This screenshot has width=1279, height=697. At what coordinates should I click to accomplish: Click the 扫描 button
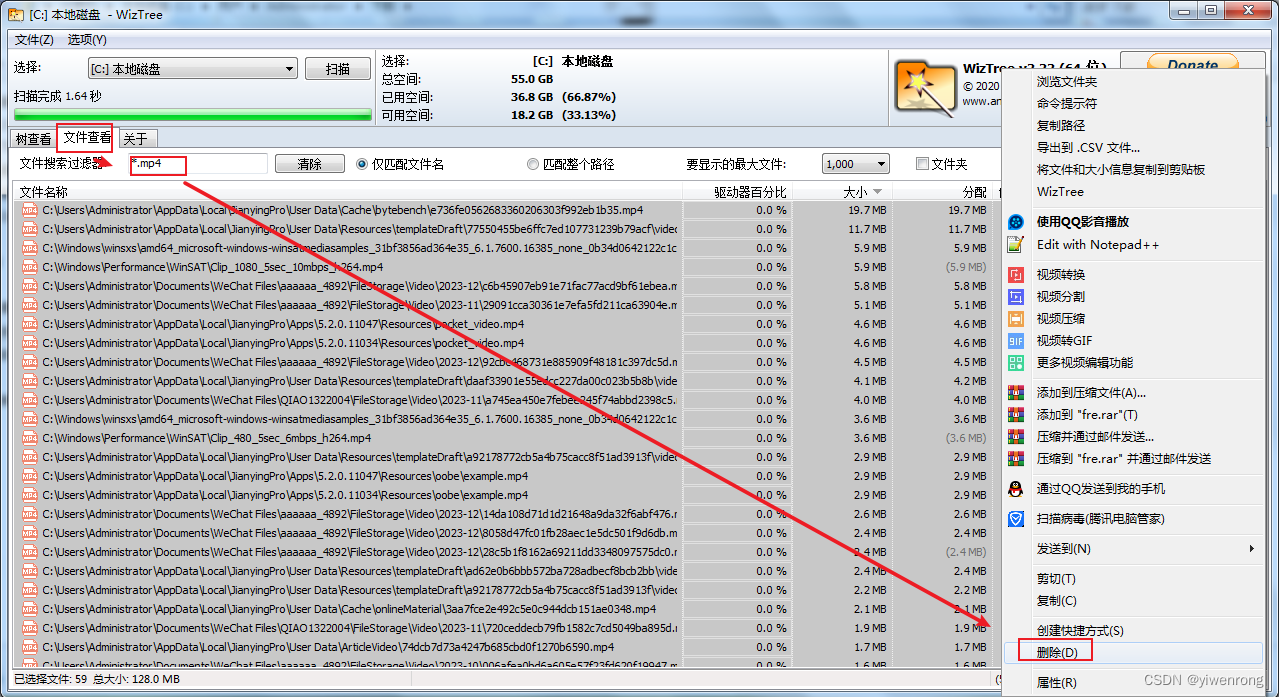(x=338, y=69)
